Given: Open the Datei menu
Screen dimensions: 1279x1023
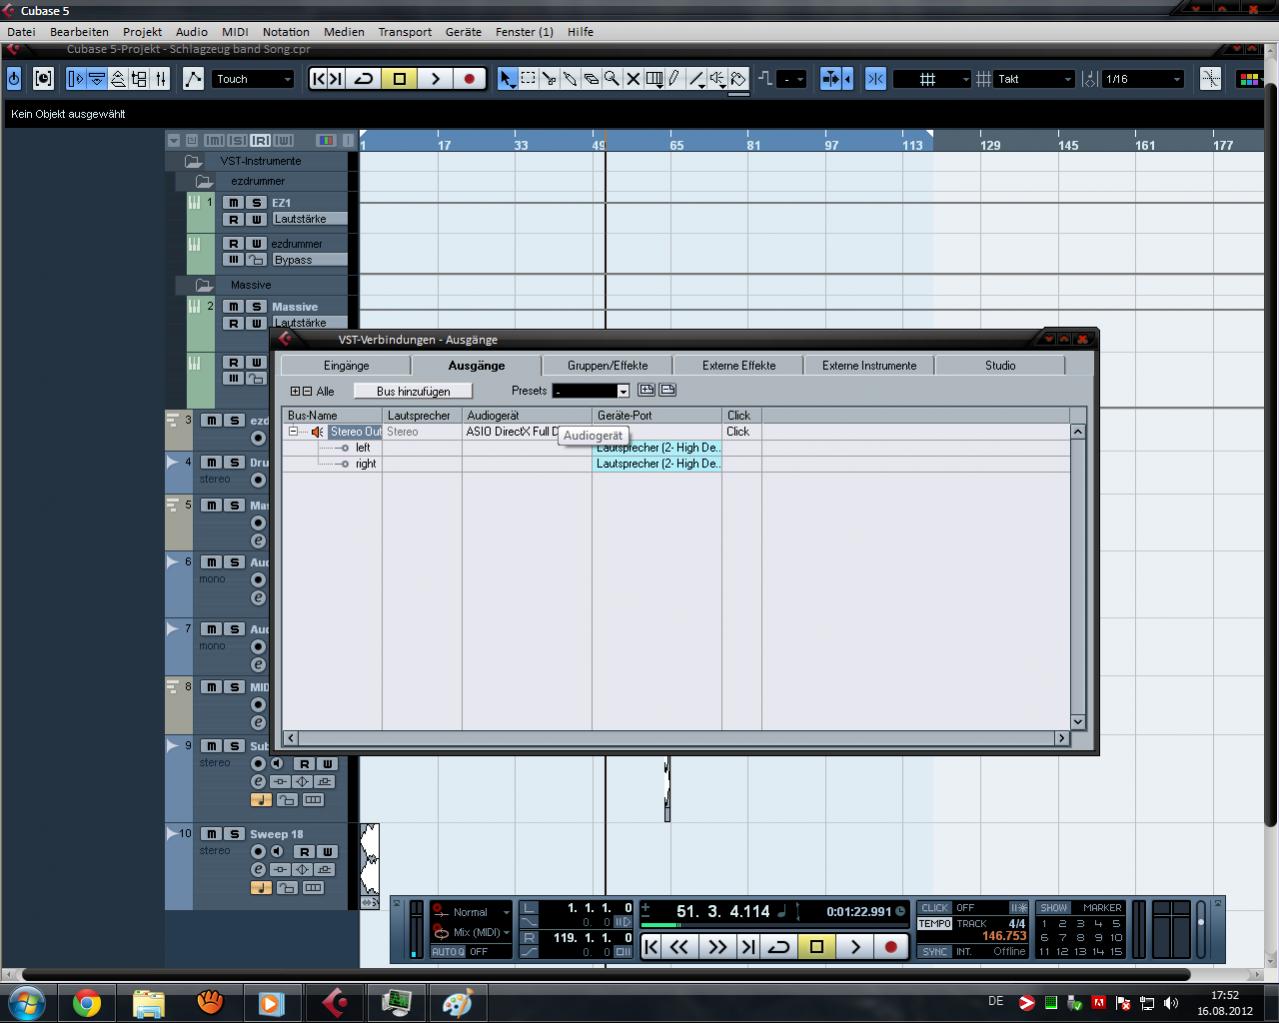Looking at the screenshot, I should point(21,32).
